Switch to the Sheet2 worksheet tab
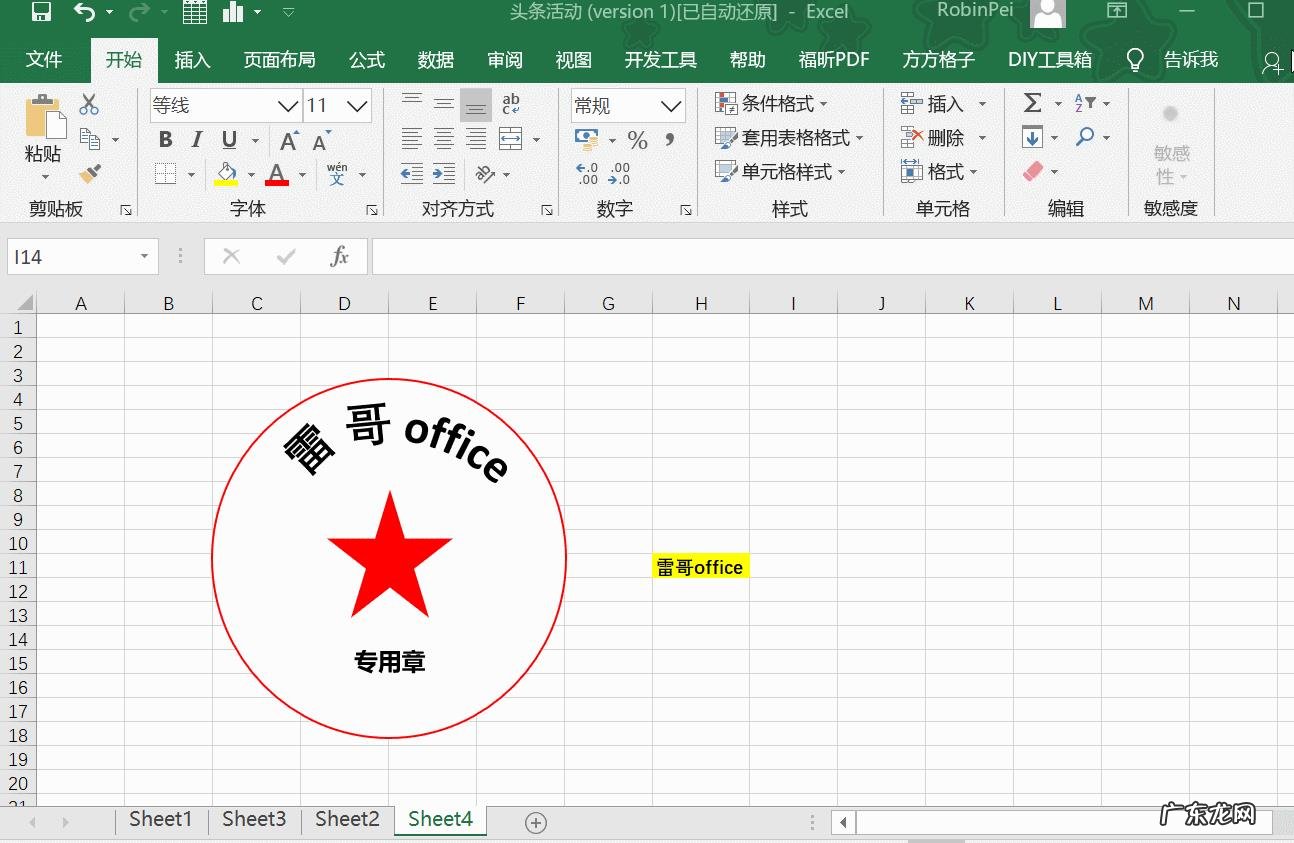 click(x=346, y=819)
